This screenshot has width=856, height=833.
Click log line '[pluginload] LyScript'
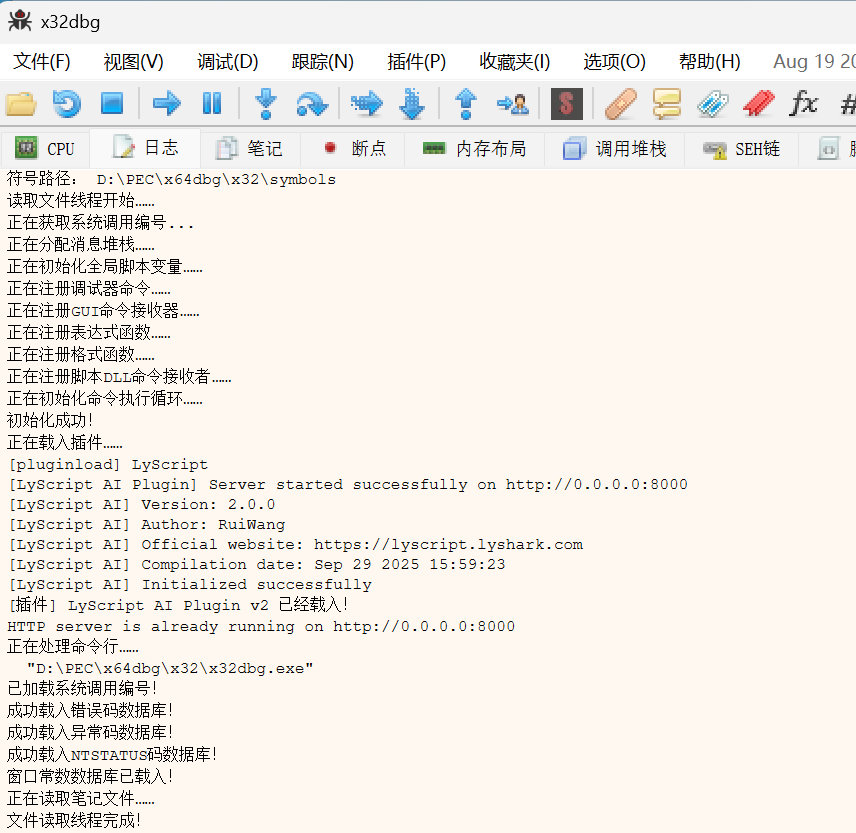coord(108,465)
